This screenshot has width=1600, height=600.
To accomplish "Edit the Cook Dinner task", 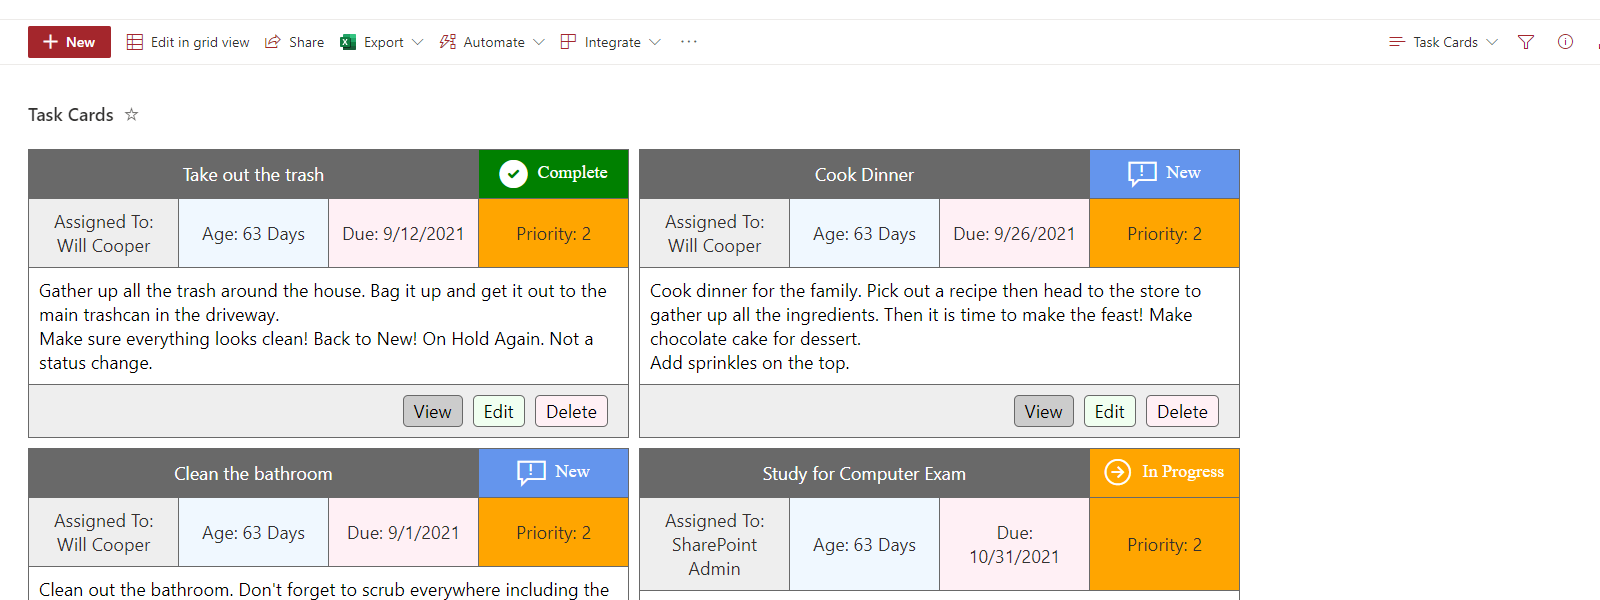I will point(1109,411).
